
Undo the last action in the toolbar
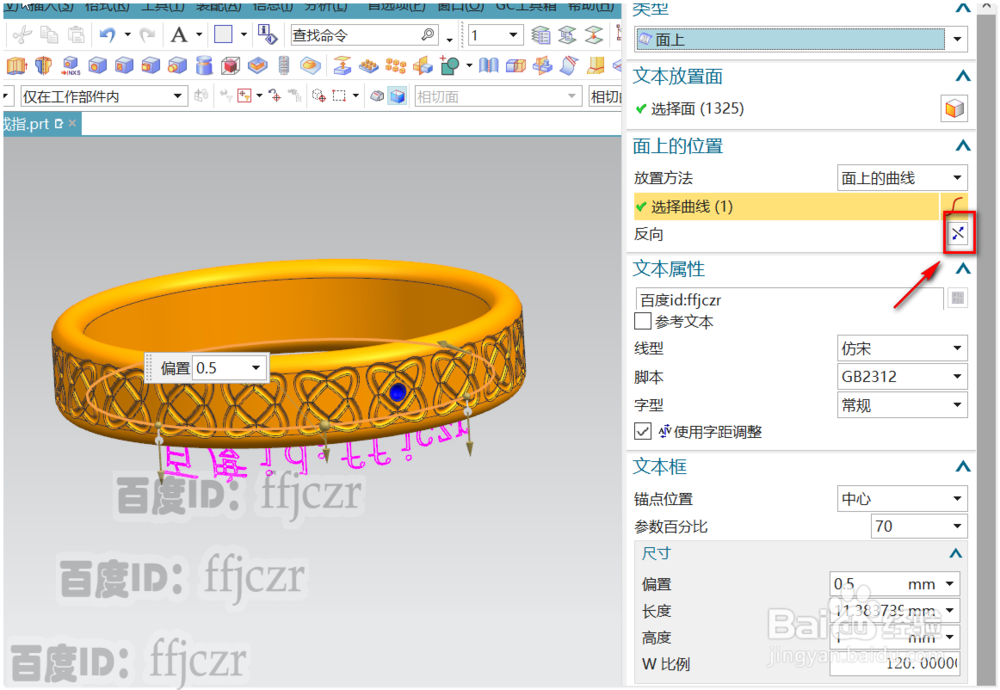[107, 33]
